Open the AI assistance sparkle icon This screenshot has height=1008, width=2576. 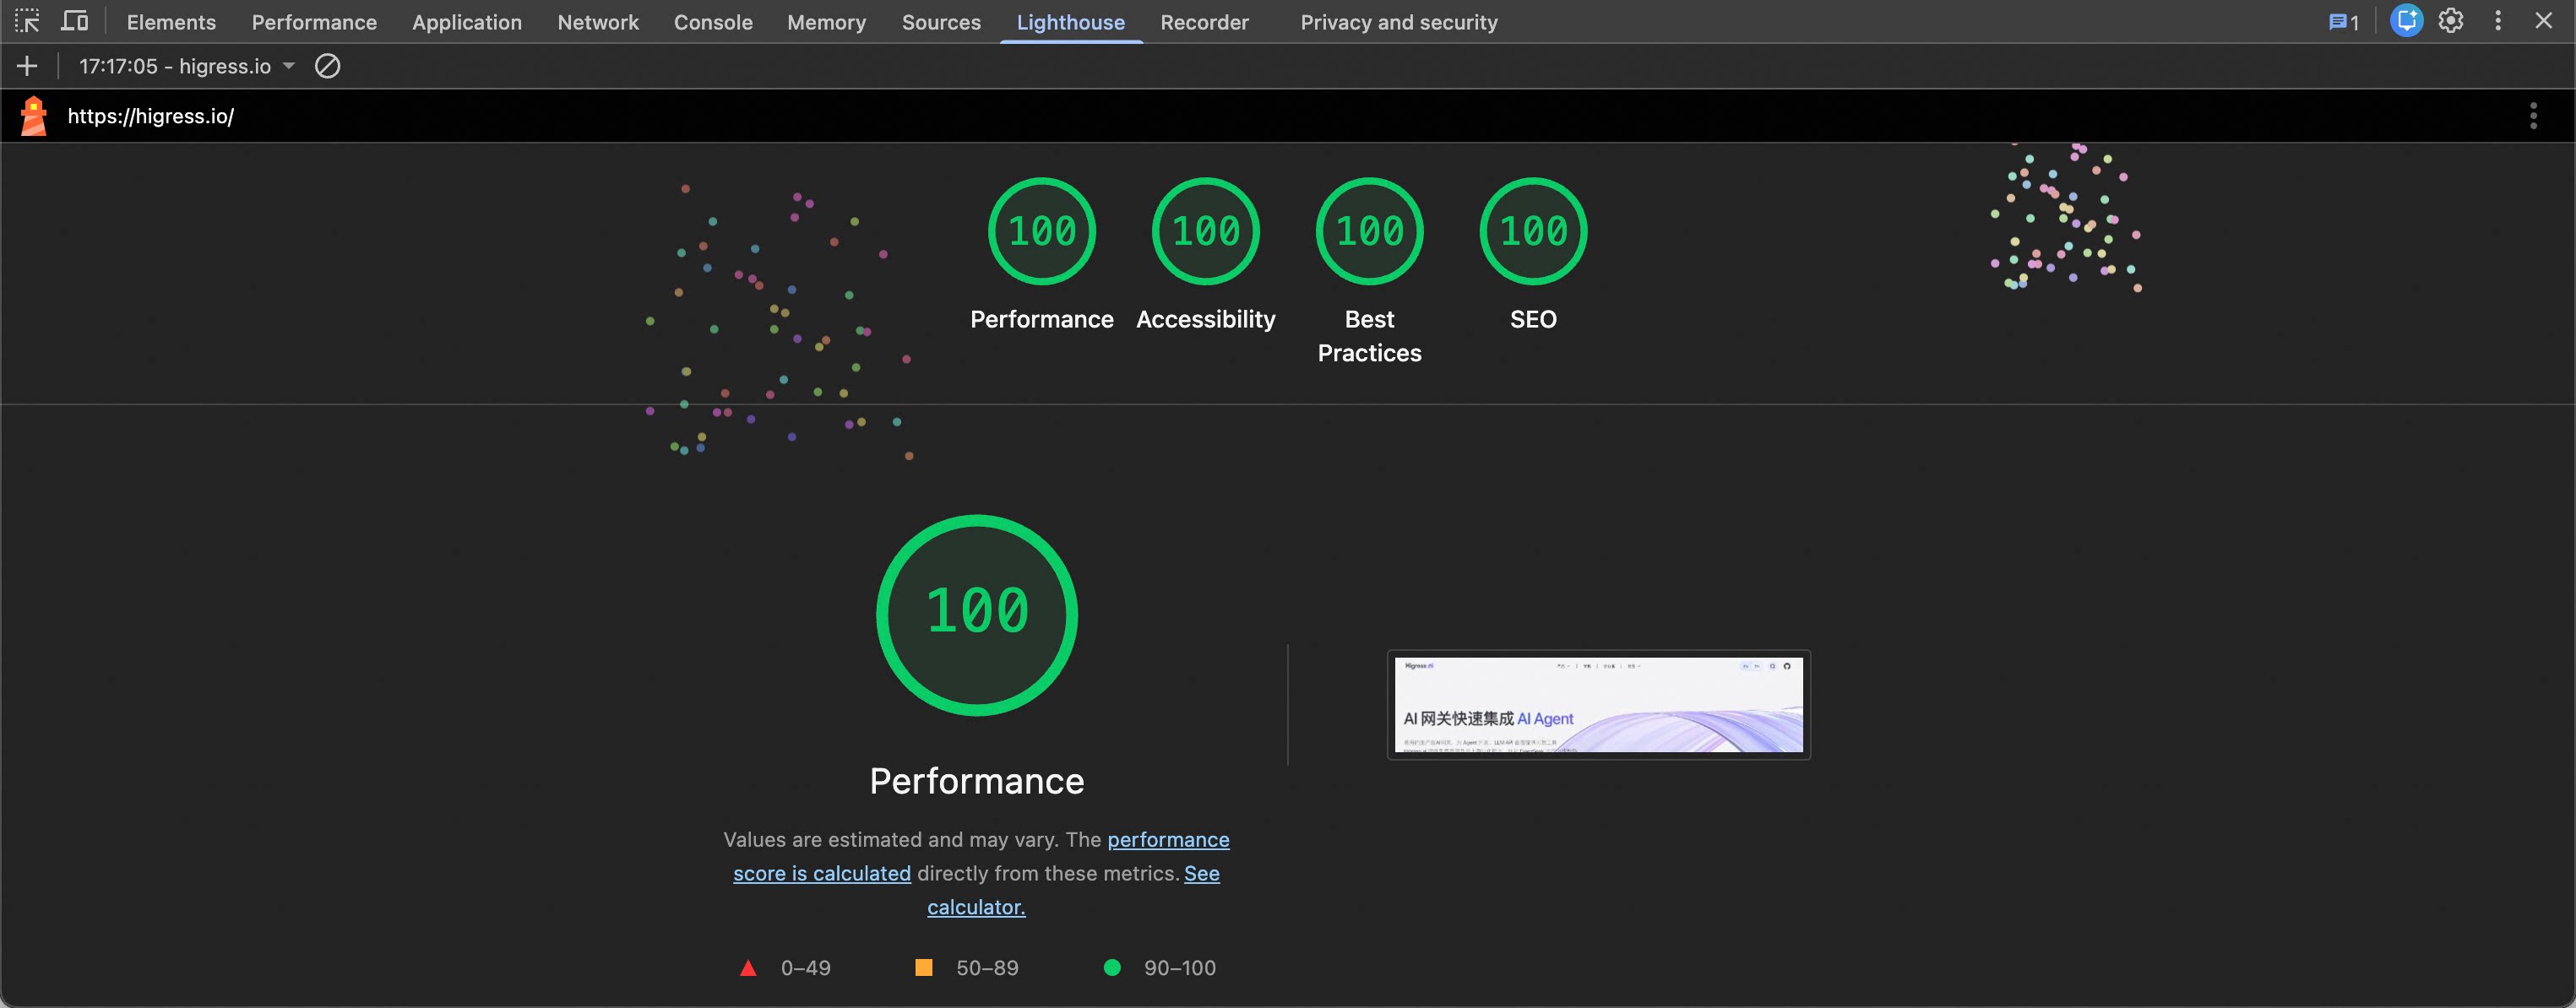[2406, 21]
